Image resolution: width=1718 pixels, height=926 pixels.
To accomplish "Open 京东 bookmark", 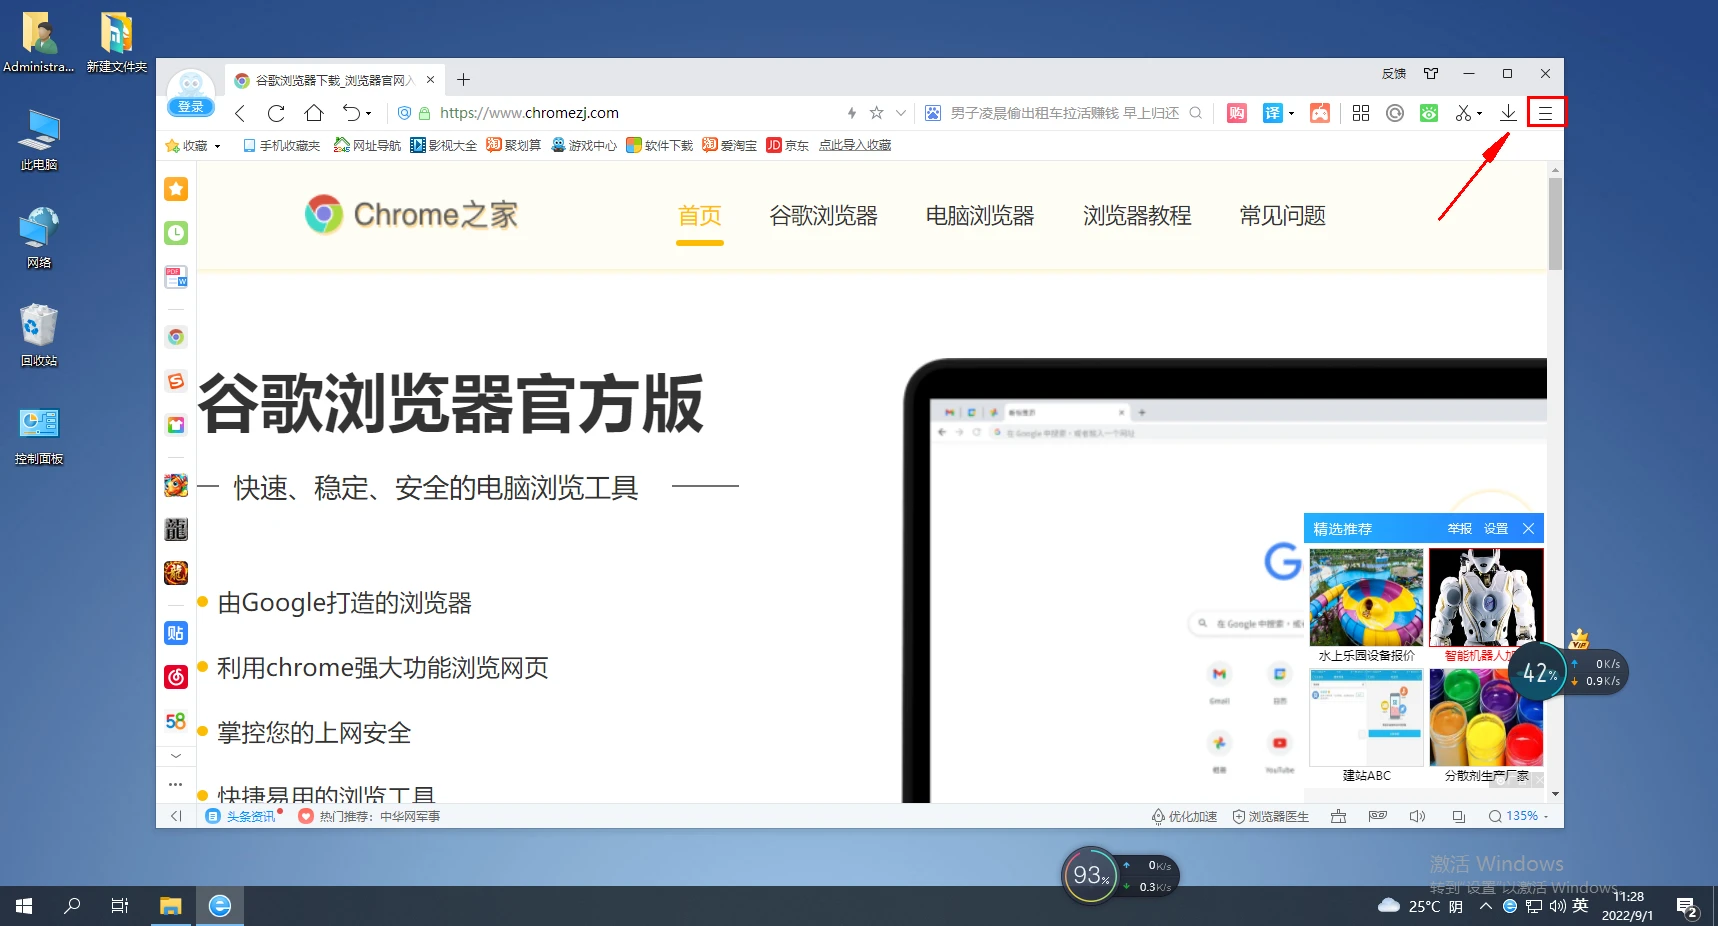I will point(787,146).
